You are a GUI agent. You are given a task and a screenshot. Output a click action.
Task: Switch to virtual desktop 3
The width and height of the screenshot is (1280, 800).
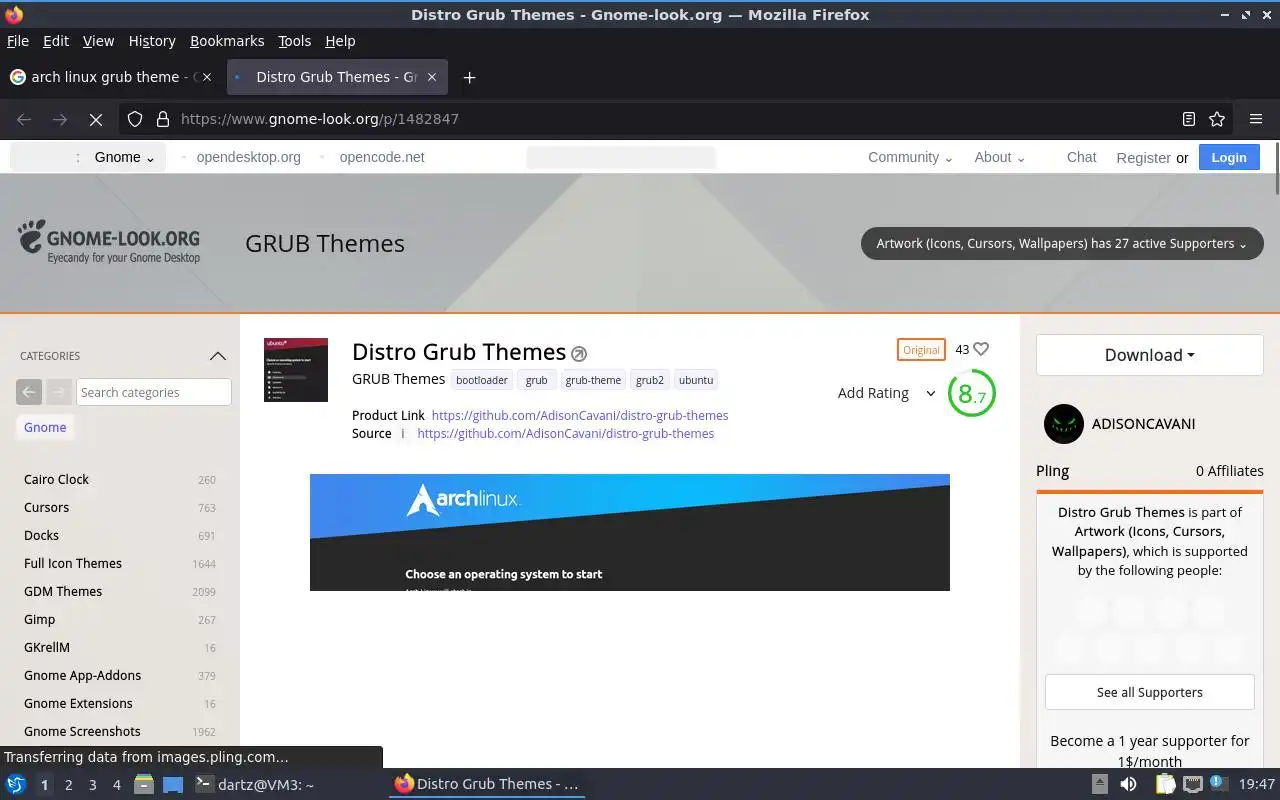point(92,785)
